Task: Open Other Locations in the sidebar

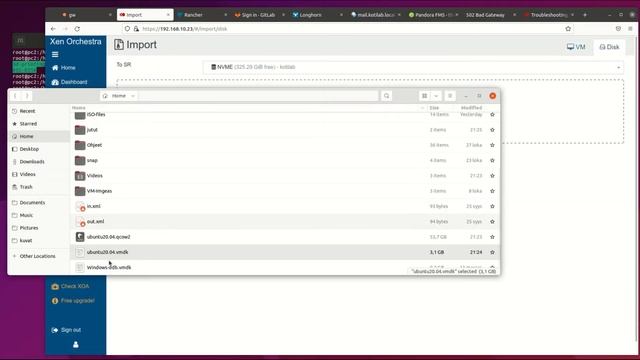Action: click(x=39, y=256)
